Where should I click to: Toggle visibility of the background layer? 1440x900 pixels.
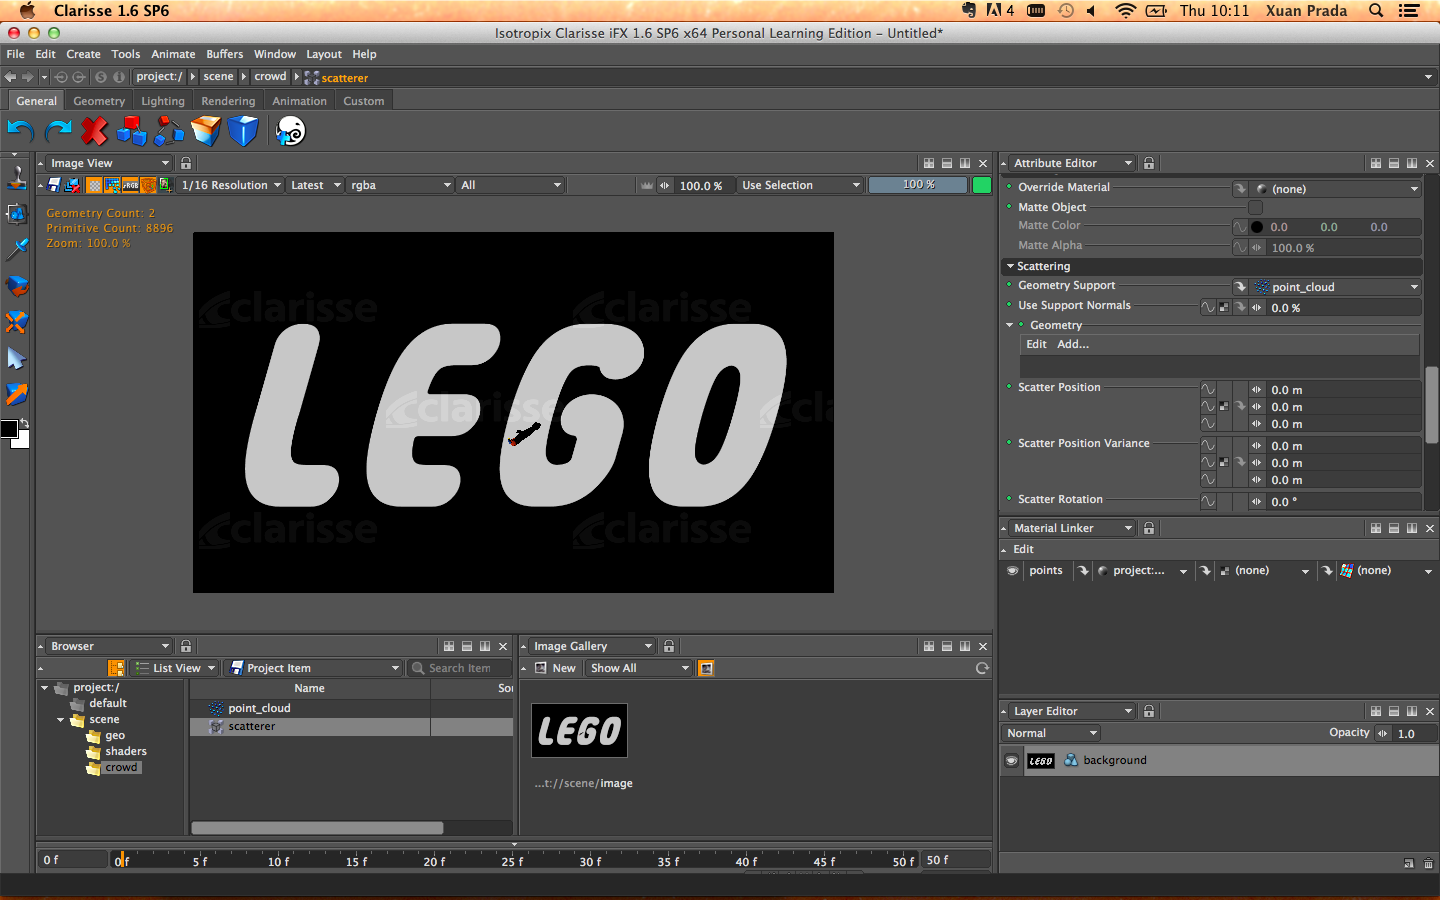coord(1011,761)
